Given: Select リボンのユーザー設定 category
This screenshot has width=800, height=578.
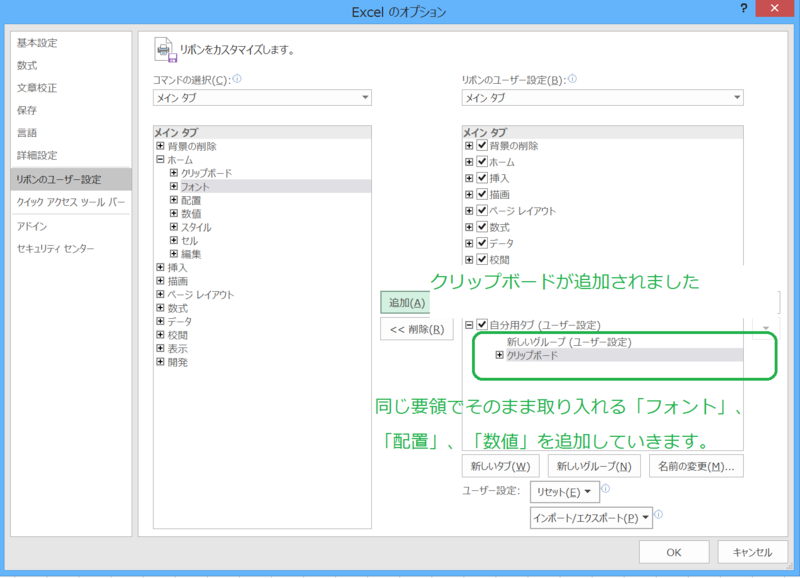Looking at the screenshot, I should (x=71, y=179).
